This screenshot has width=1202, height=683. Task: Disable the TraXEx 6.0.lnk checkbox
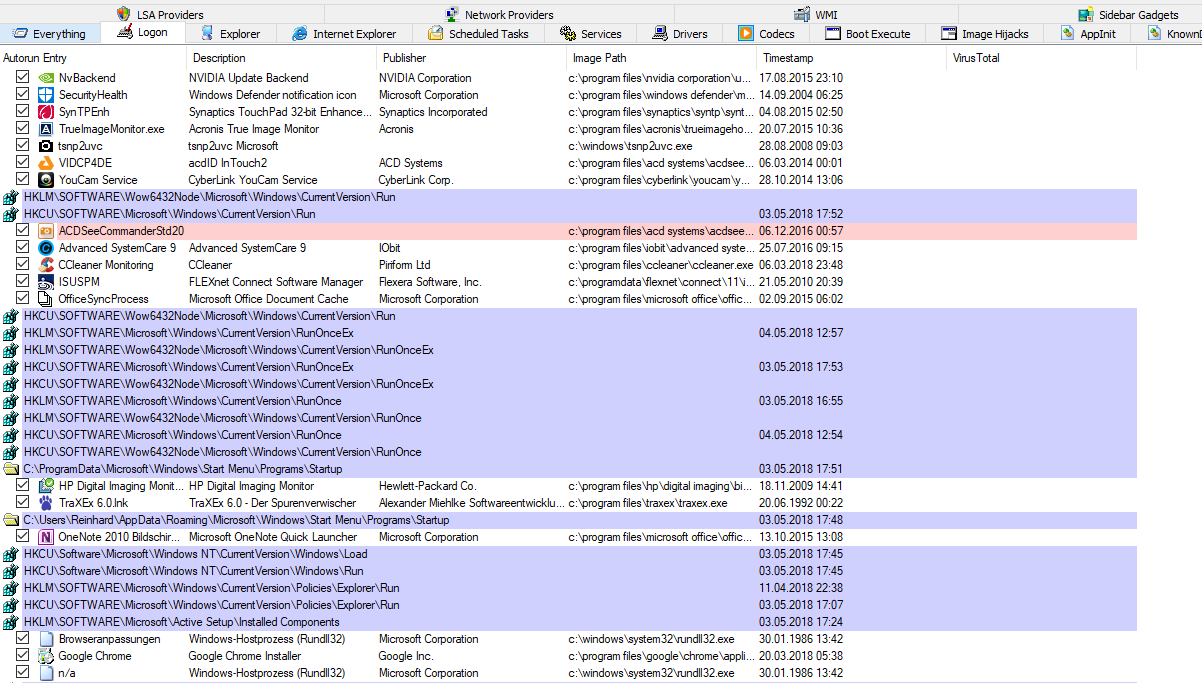coord(23,502)
